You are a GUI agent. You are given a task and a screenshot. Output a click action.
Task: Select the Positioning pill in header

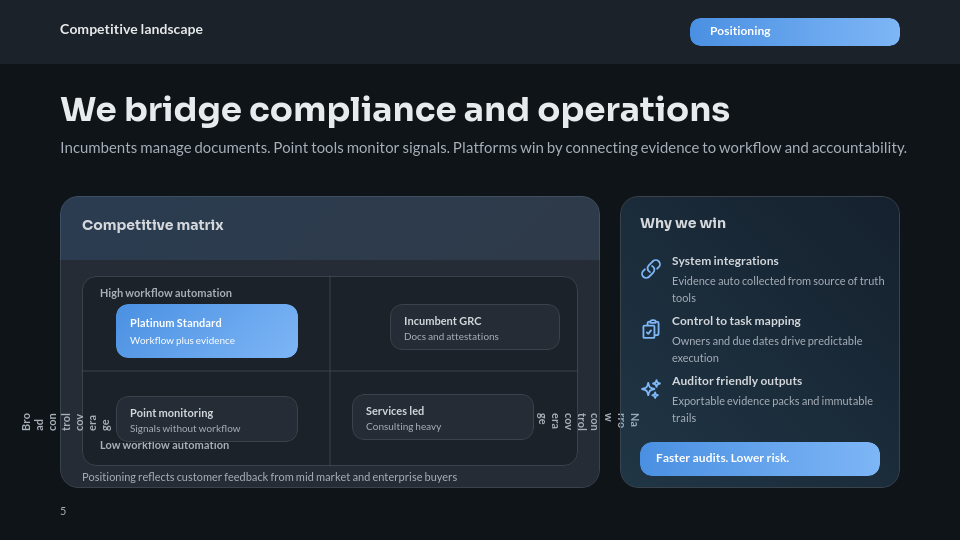pyautogui.click(x=794, y=32)
